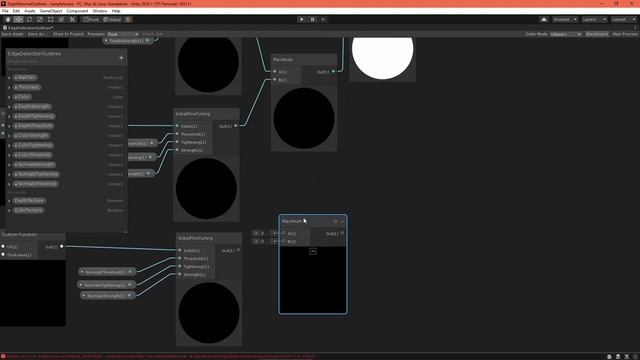Image resolution: width=640 pixels, height=360 pixels.
Task: Open the GameObject menu
Action: click(x=51, y=11)
